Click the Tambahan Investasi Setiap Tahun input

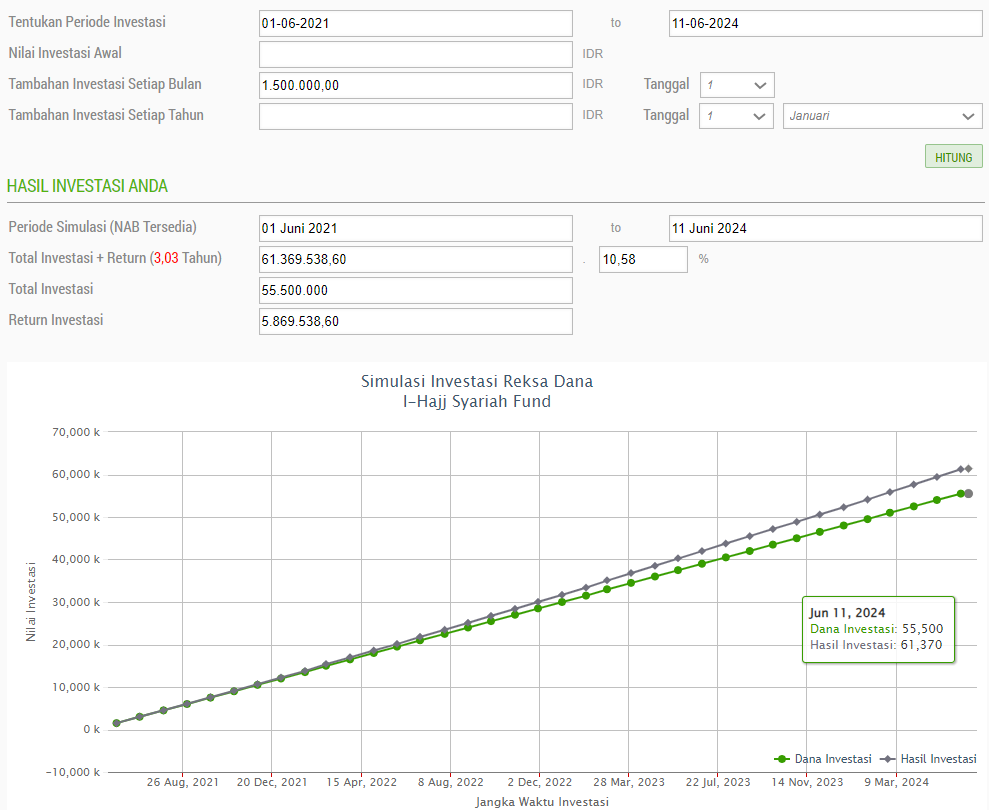(x=416, y=116)
